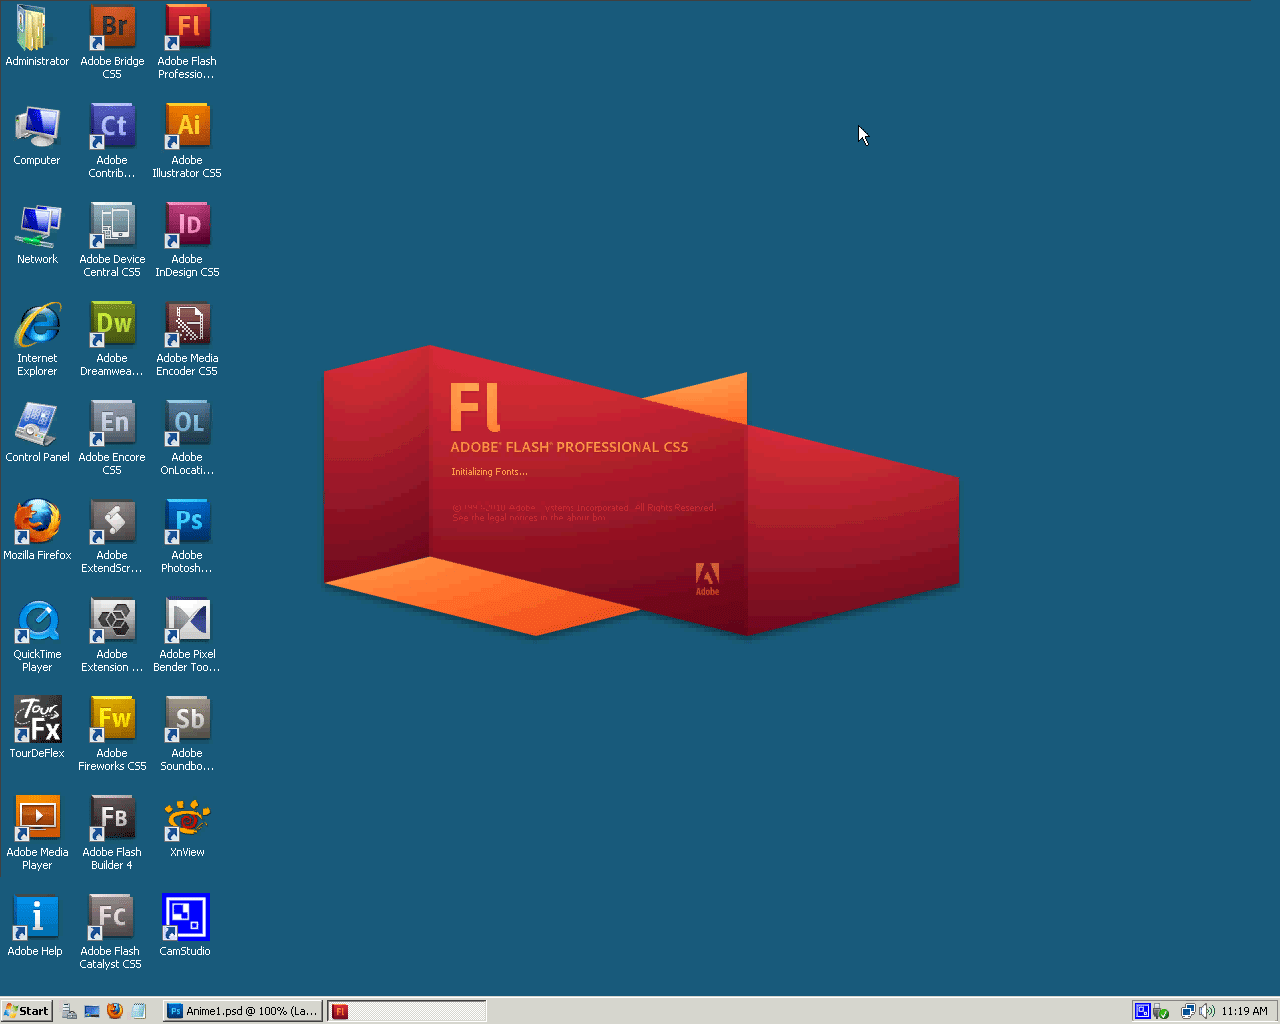Select the Adobe Soundbooth desktop icon
The image size is (1280, 1024).
pos(187,735)
